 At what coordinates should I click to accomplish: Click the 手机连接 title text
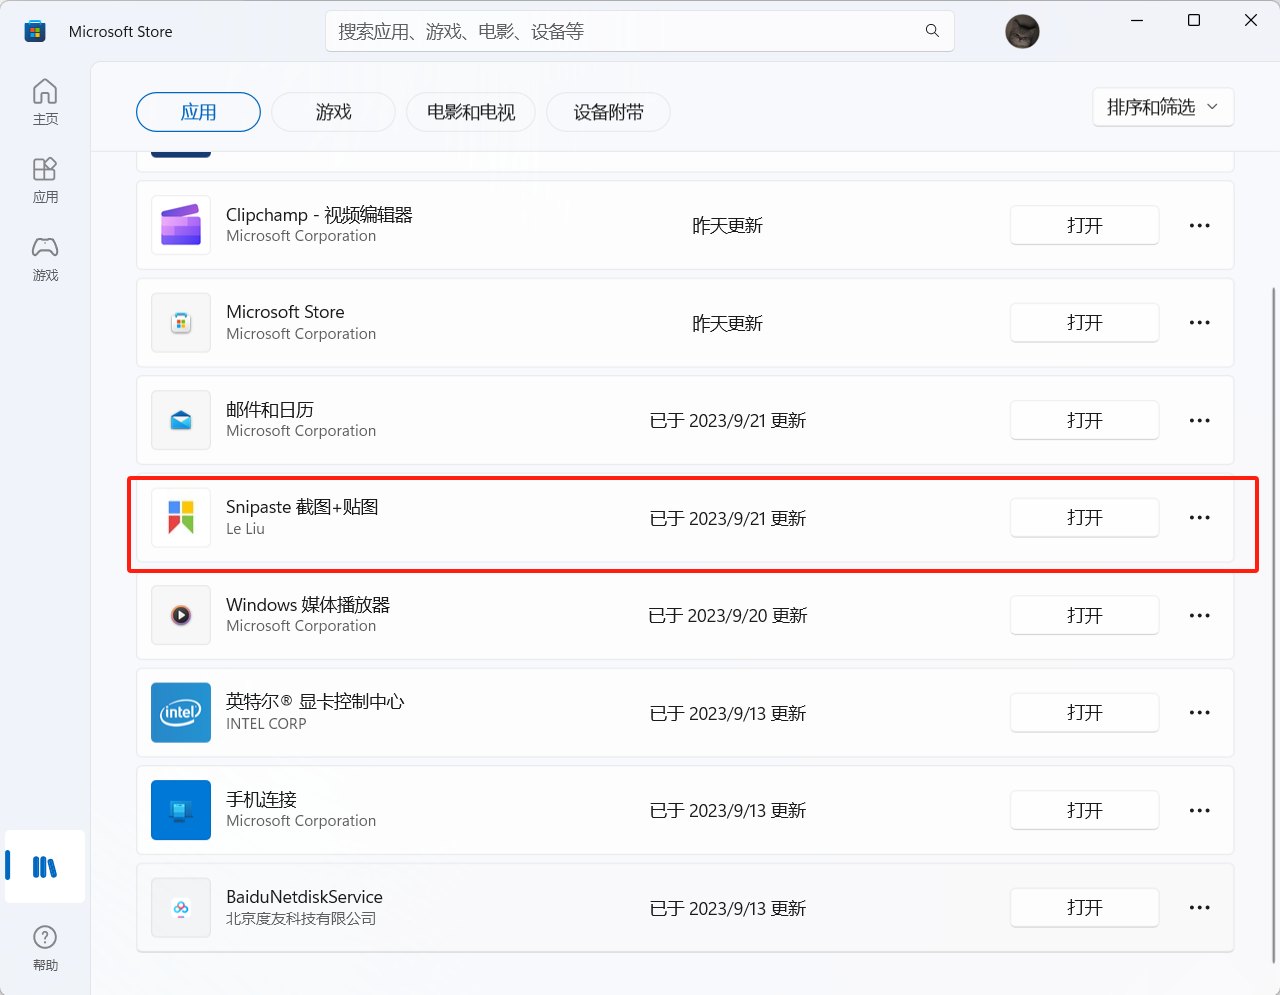[261, 799]
